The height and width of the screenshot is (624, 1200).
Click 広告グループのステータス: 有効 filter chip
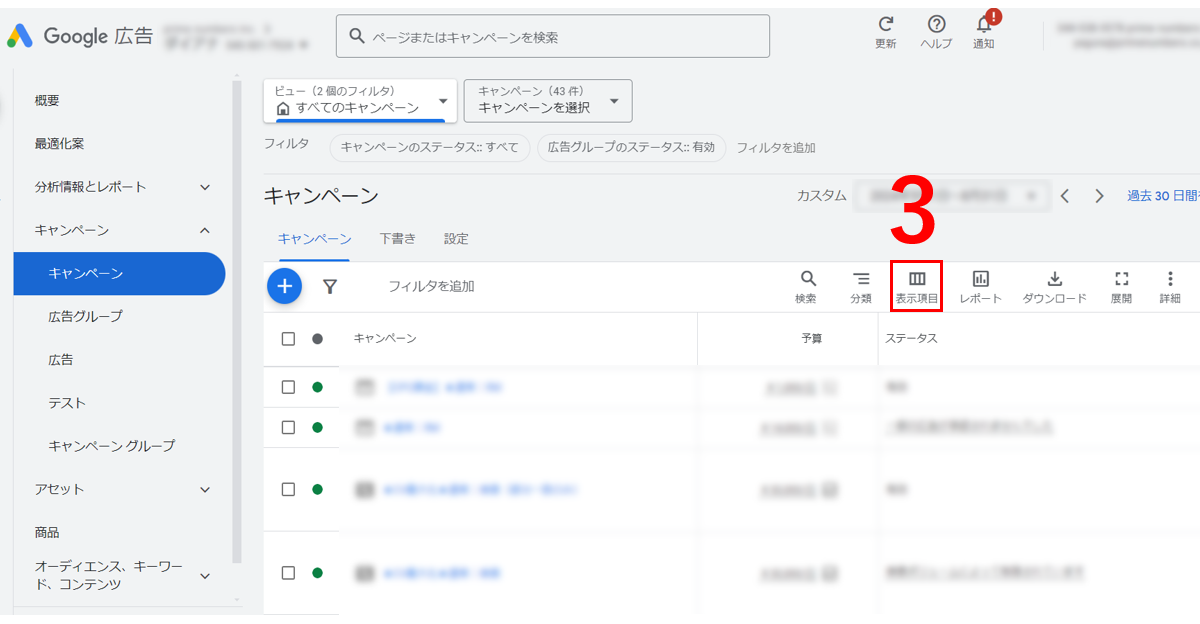coord(631,147)
